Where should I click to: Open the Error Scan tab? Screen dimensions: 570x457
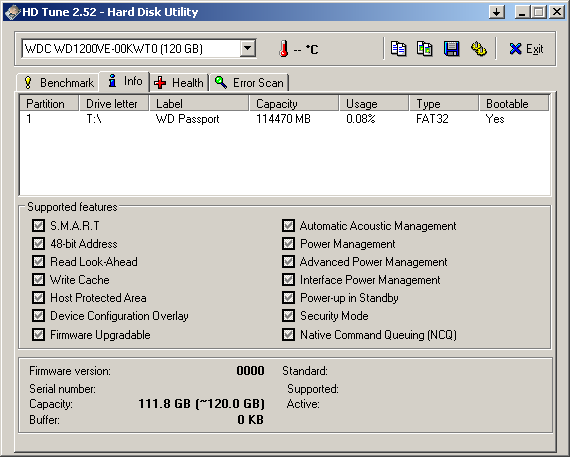pos(249,83)
